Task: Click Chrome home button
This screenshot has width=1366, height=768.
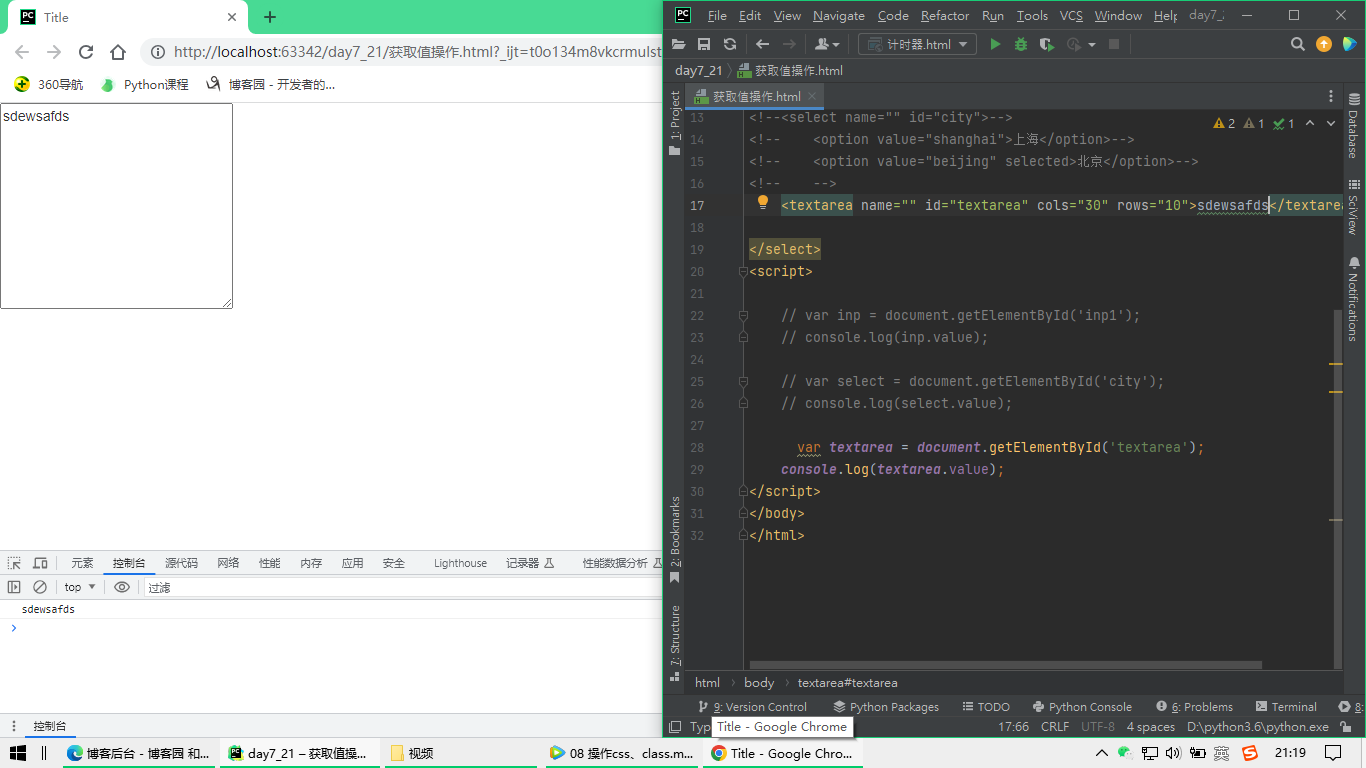Action: [118, 52]
